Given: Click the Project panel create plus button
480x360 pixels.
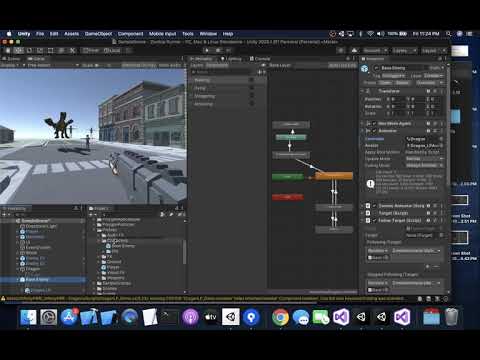Looking at the screenshot, I should [x=91, y=215].
